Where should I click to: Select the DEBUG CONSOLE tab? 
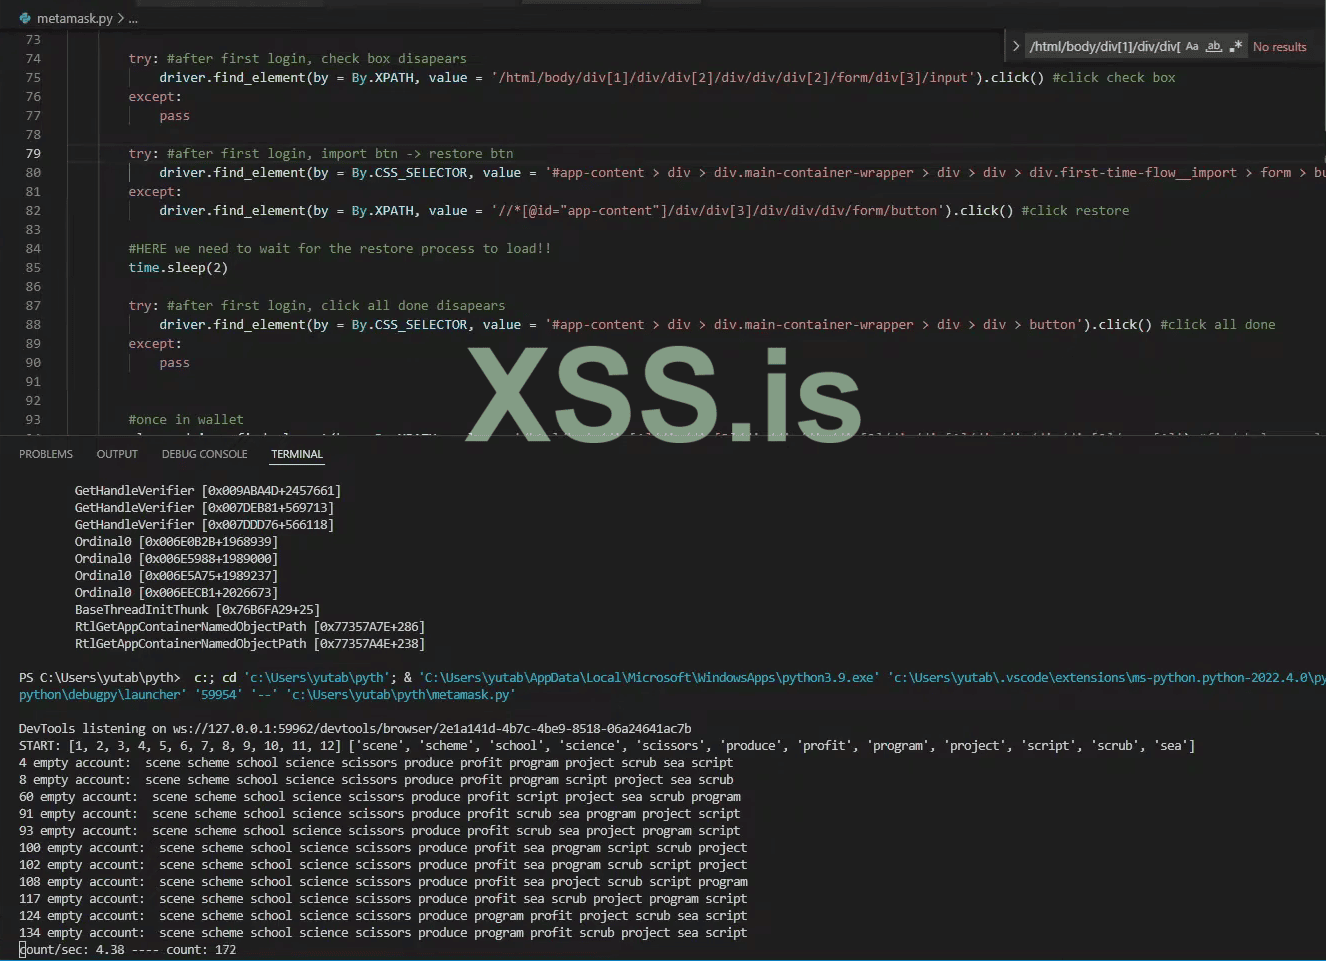point(204,453)
